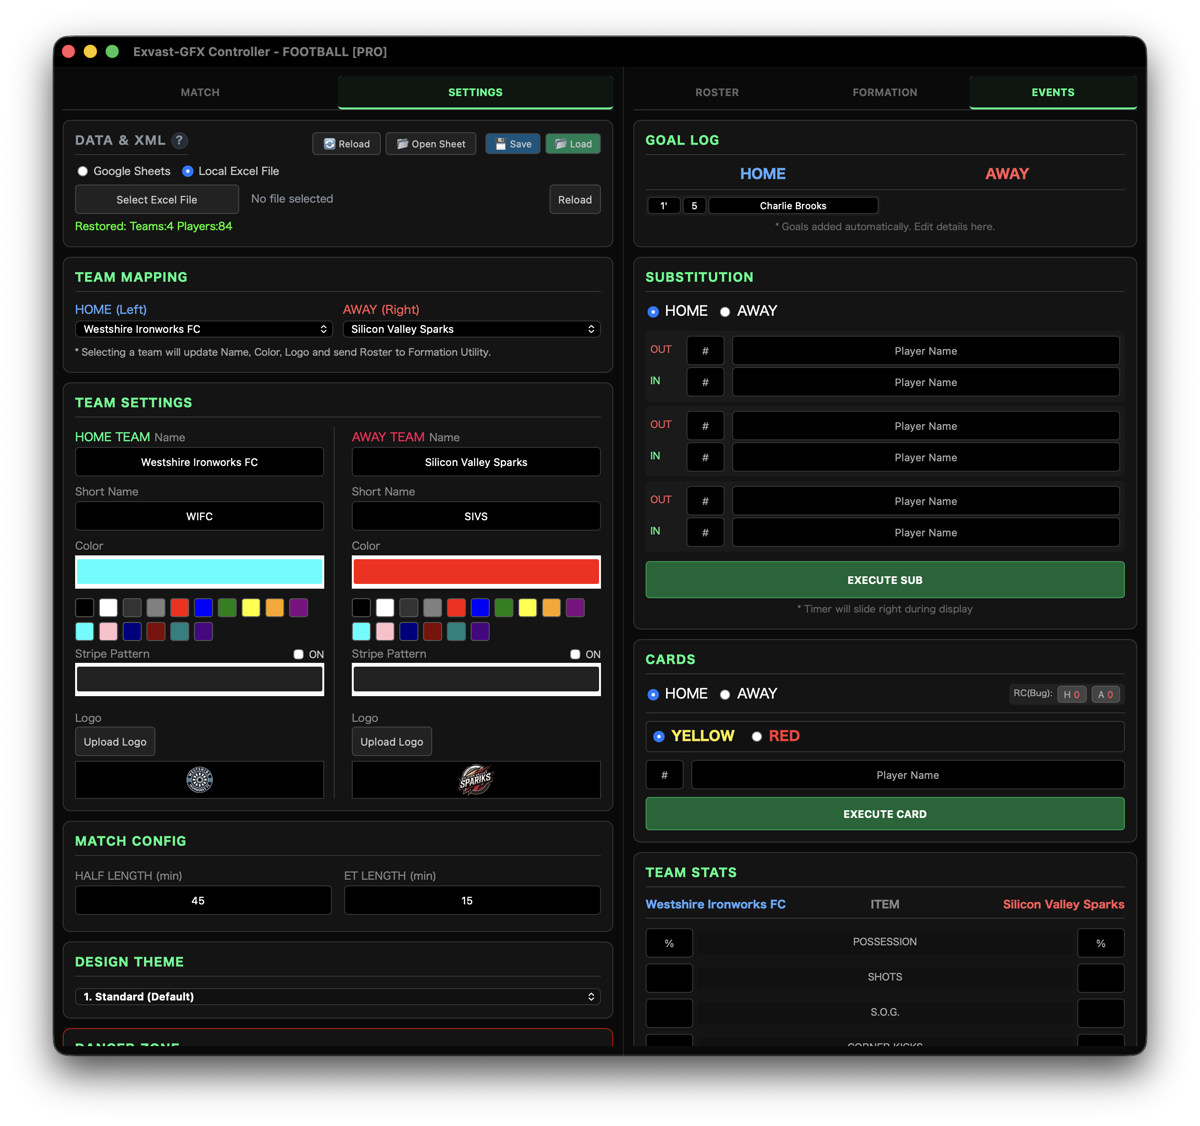Click the RC(Bug) H 0 button
The width and height of the screenshot is (1200, 1126).
click(1072, 694)
